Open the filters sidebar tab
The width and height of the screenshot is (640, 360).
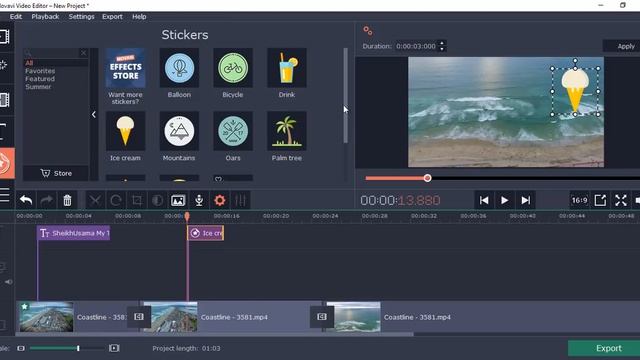click(4, 65)
